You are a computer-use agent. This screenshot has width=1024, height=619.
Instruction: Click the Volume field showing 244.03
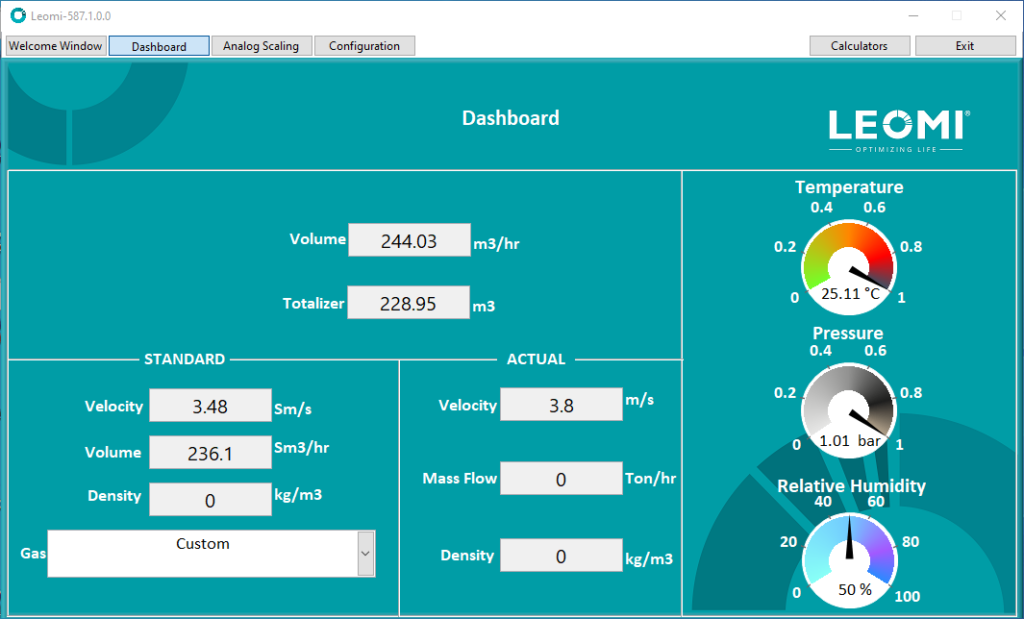409,240
